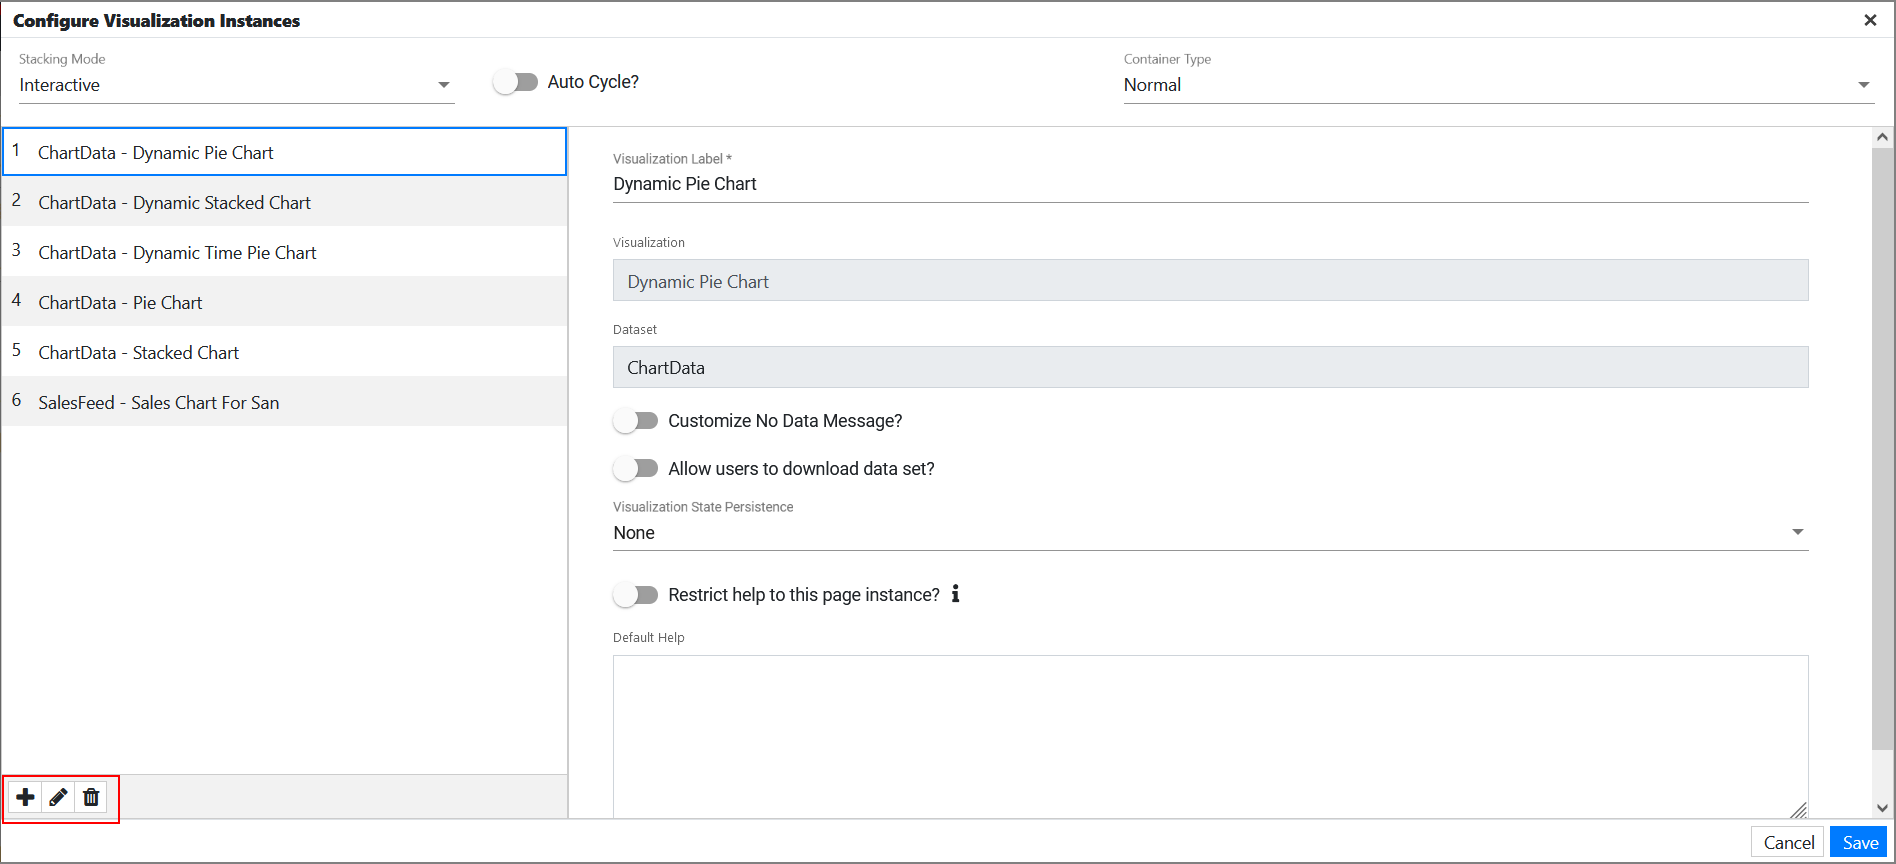The image size is (1896, 864).
Task: Click the plus icon to add instance
Action: 26,797
